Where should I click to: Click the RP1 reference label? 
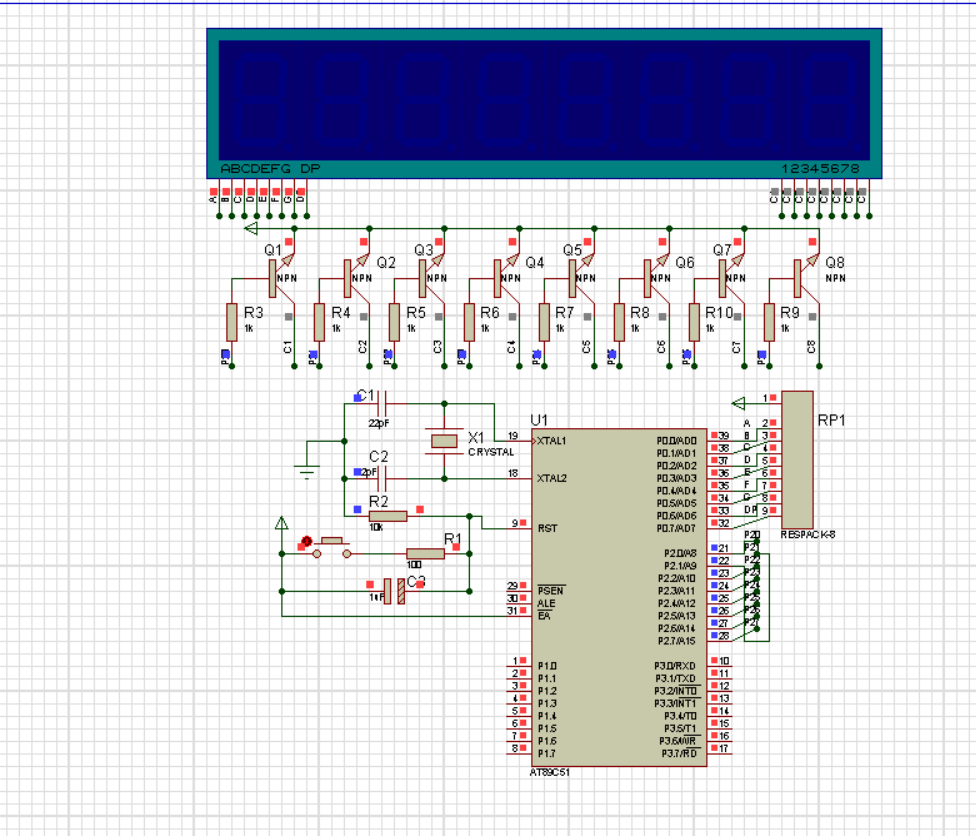(831, 420)
